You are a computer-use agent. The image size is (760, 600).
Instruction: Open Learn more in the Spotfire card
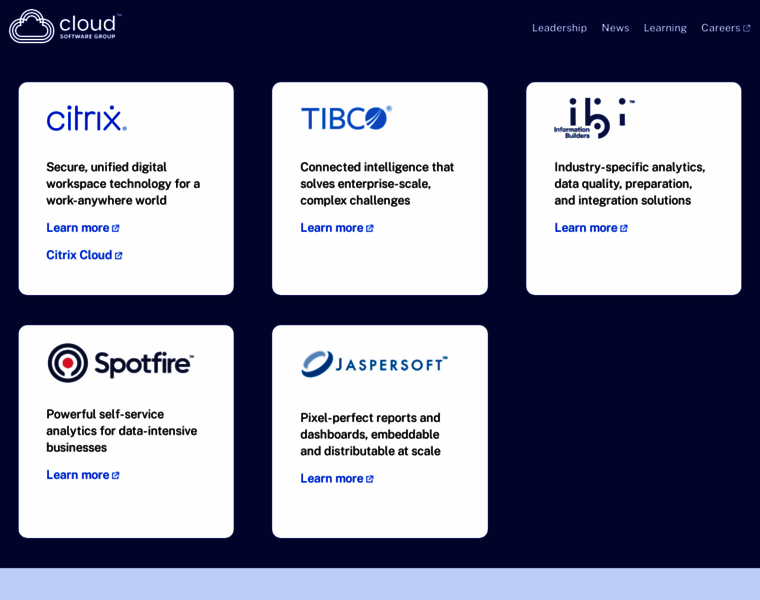(x=82, y=475)
